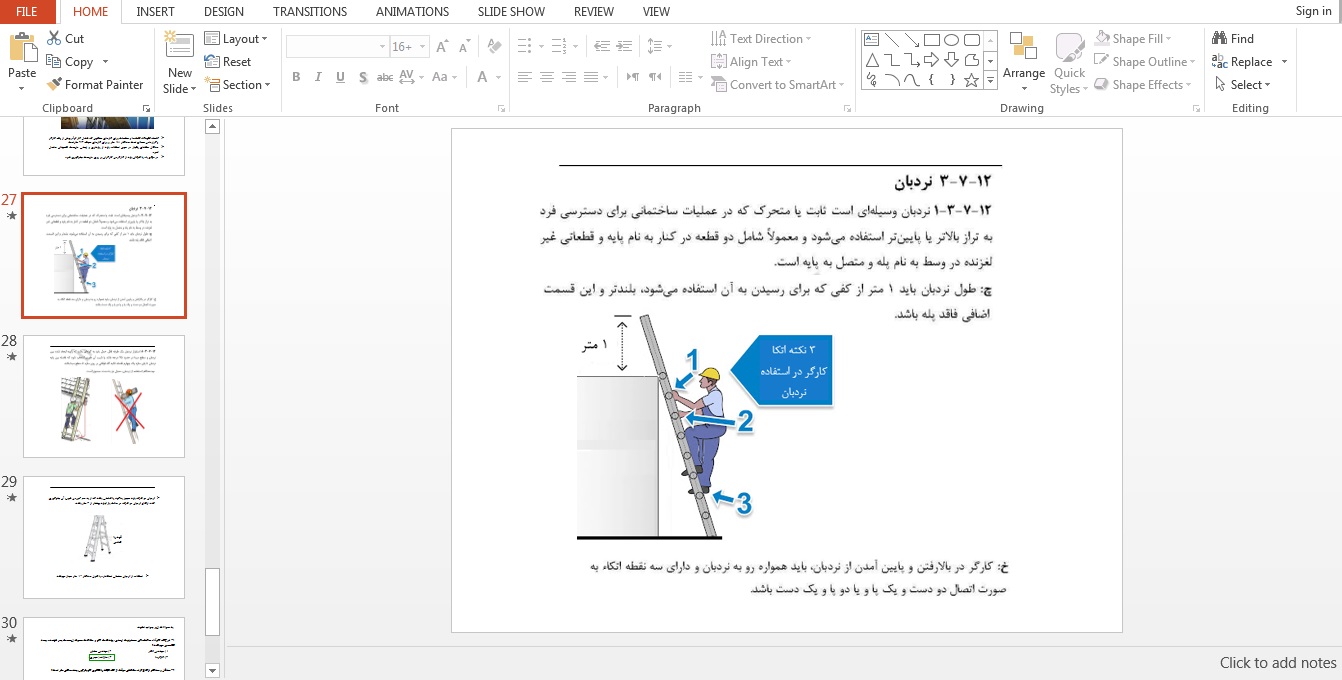Toggle numbered list

pos(559,47)
